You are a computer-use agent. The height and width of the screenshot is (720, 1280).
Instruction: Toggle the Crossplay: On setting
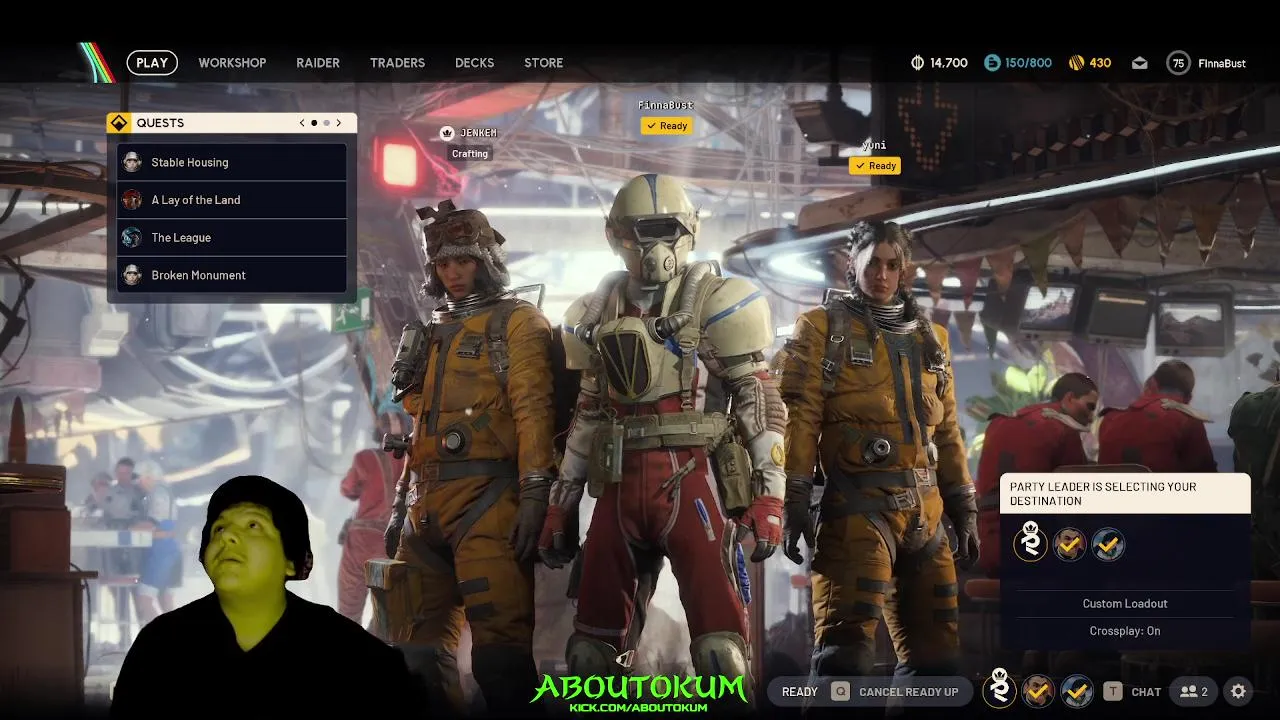click(1125, 631)
